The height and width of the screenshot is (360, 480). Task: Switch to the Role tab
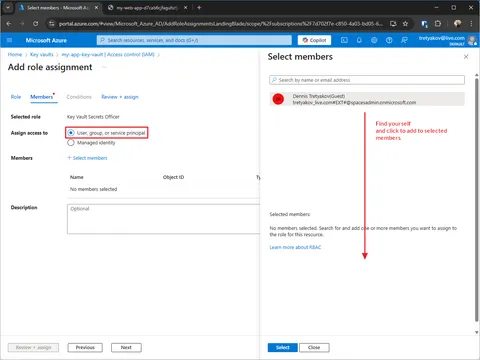(16, 97)
